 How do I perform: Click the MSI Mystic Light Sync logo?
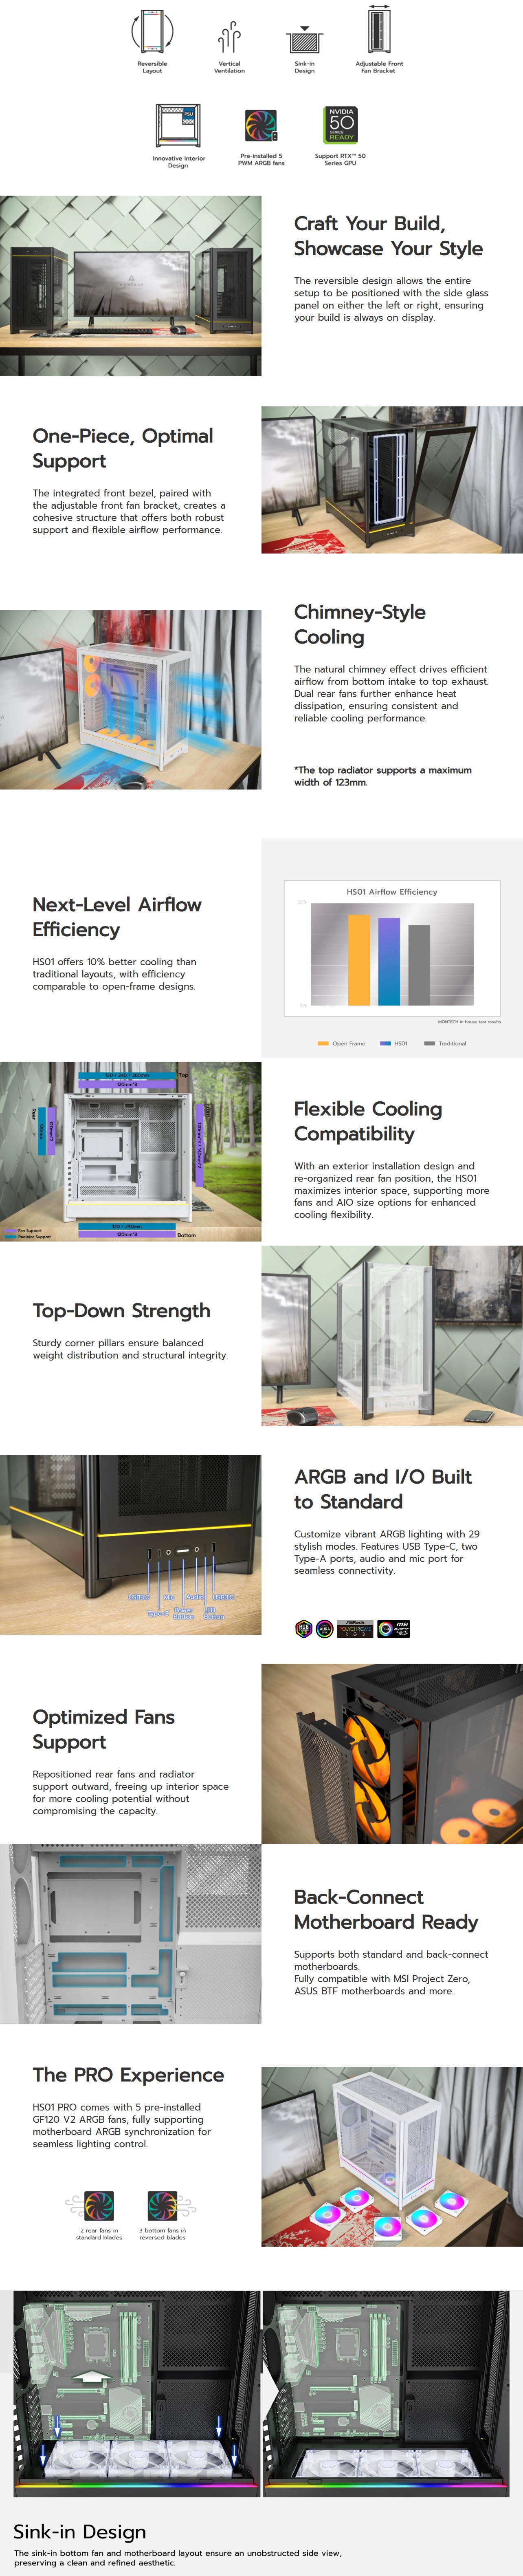pos(393,1629)
